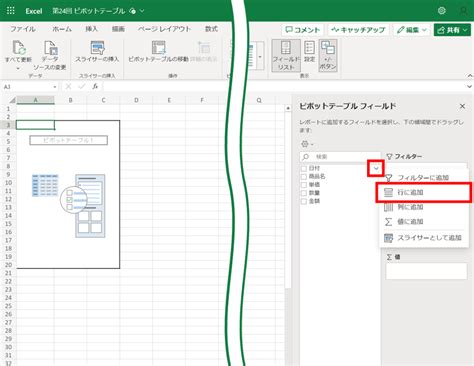474x366 pixels.
Task: Check the 商品名 field checkbox
Action: coord(304,176)
